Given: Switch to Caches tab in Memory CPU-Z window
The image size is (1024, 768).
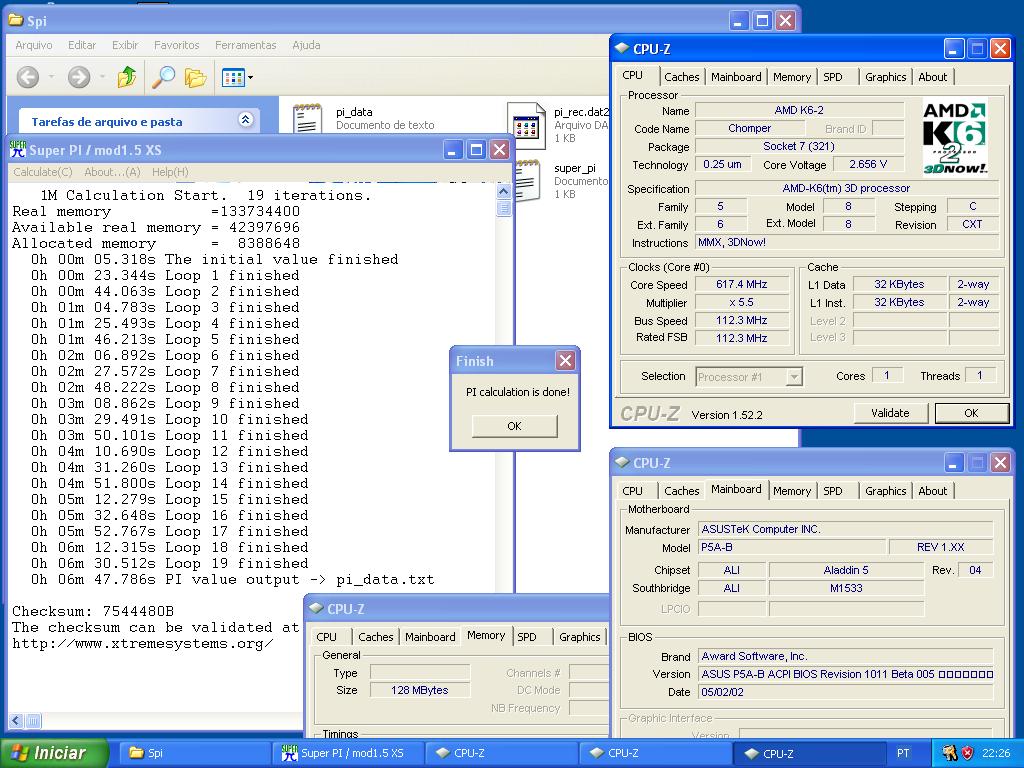Looking at the screenshot, I should [x=376, y=637].
